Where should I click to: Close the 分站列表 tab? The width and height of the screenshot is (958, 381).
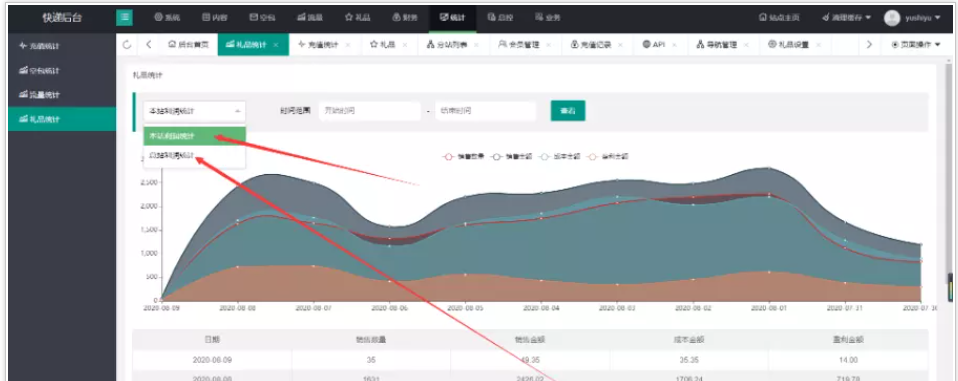pos(477,45)
